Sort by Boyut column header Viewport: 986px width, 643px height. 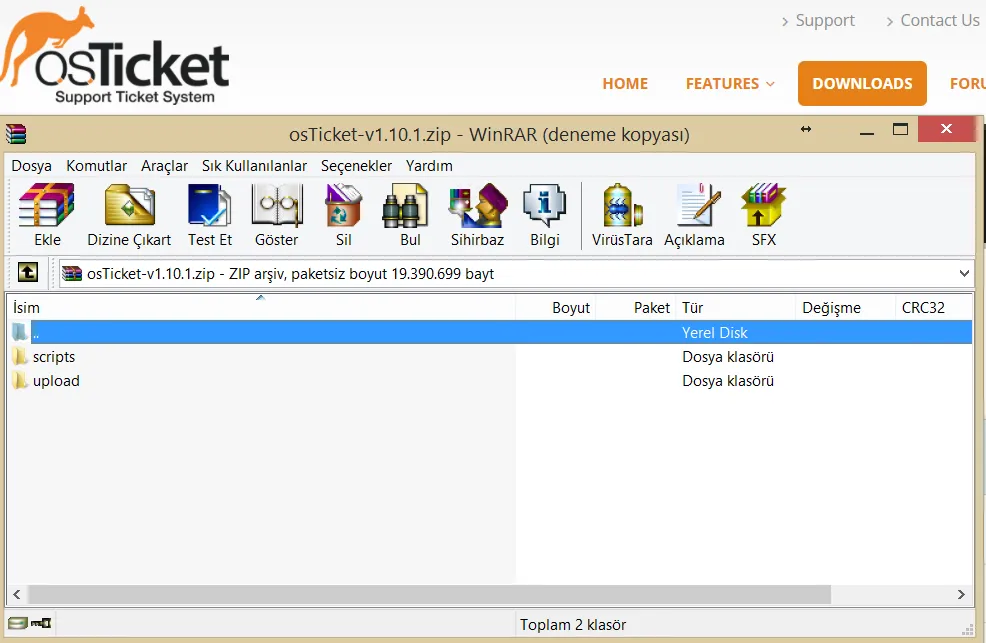pos(555,307)
